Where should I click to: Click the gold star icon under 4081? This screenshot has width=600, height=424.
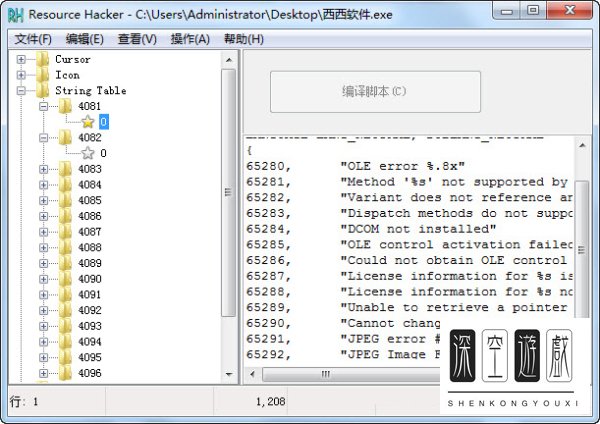tap(88, 122)
